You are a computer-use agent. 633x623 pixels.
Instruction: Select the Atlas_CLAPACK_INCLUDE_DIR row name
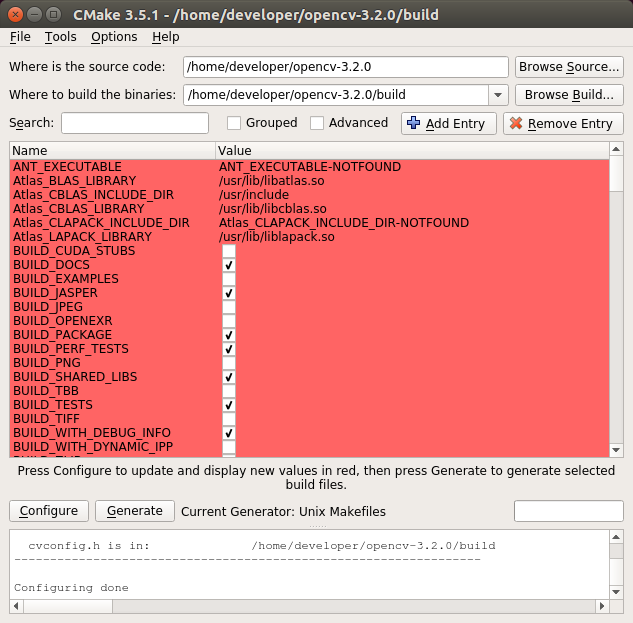101,223
